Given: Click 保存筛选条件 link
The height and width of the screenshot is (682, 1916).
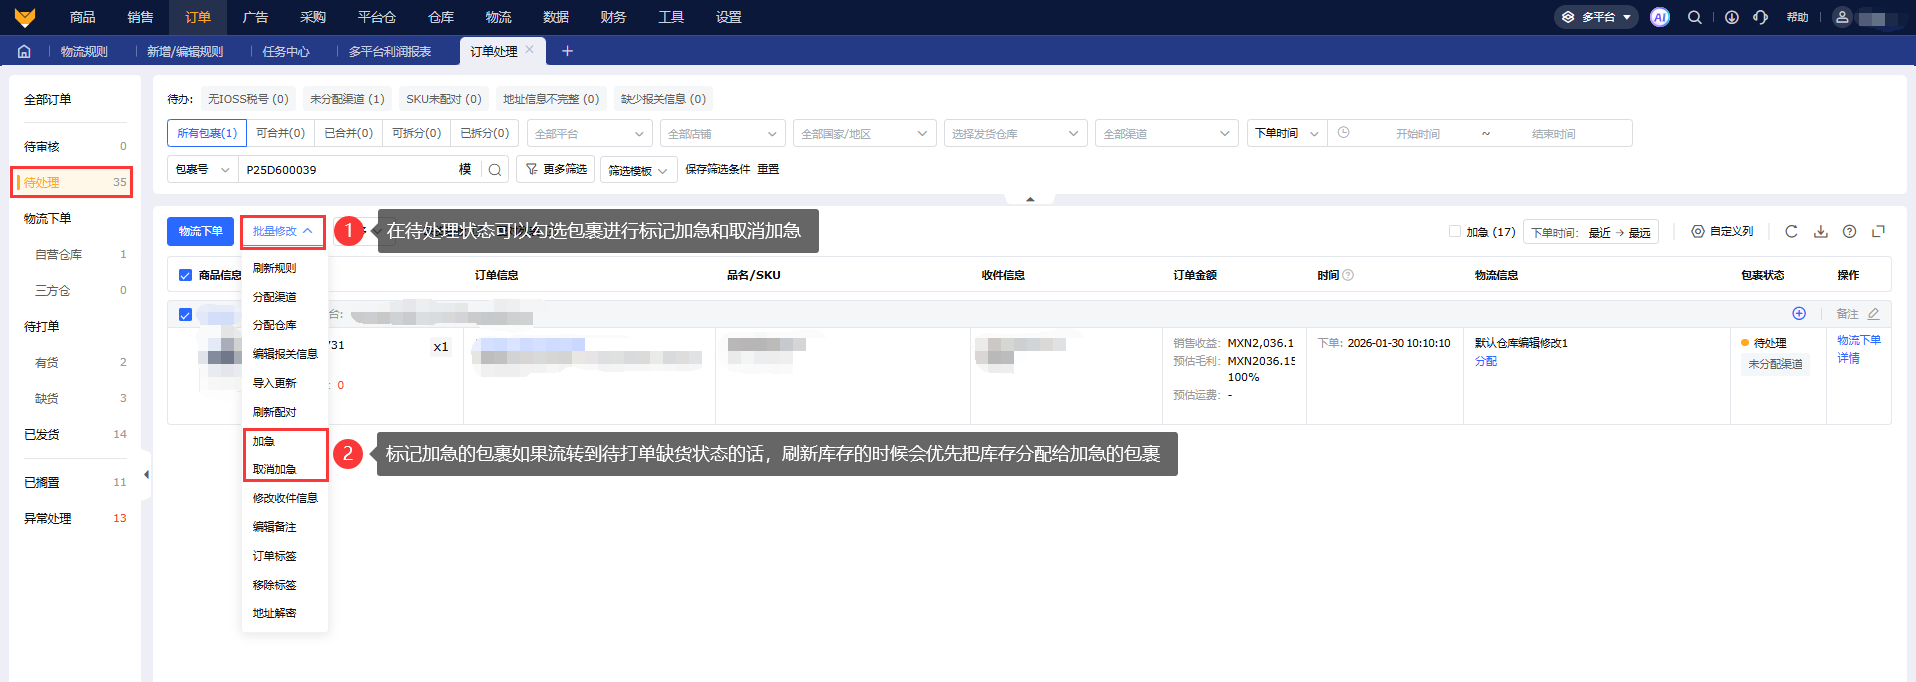Looking at the screenshot, I should pyautogui.click(x=717, y=169).
